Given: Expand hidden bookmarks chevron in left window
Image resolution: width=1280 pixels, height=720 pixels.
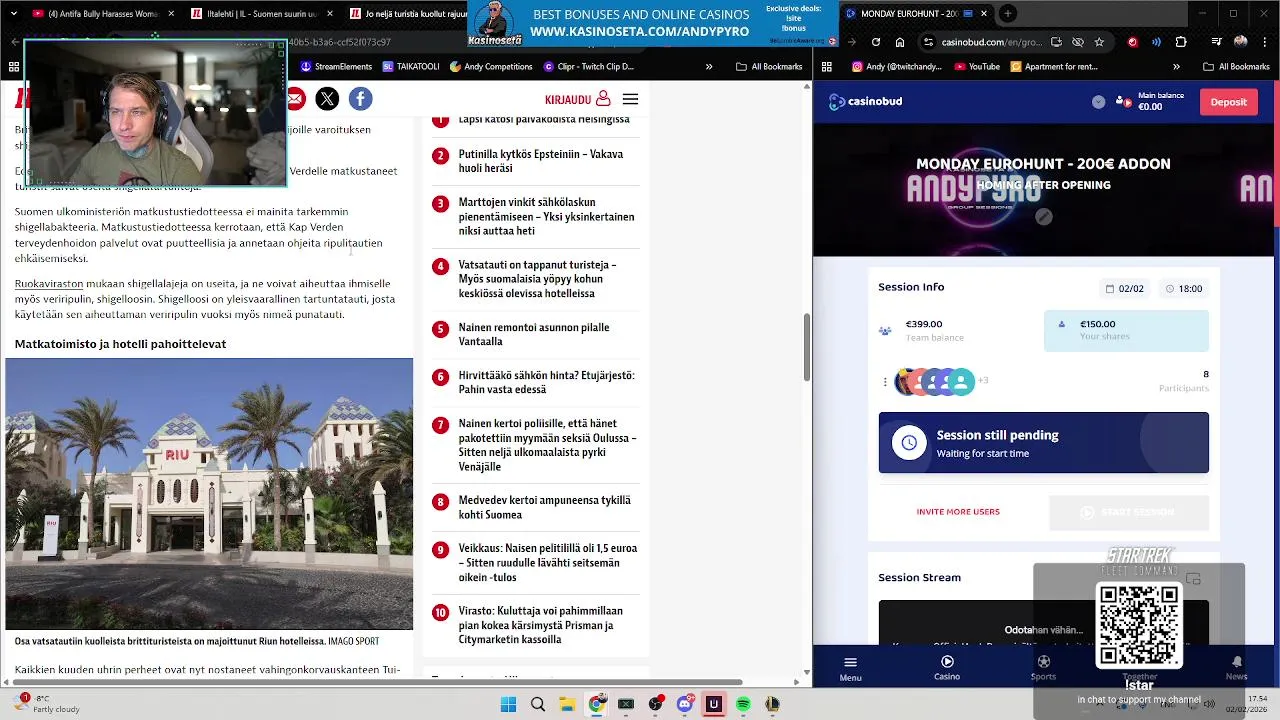Looking at the screenshot, I should coord(709,66).
